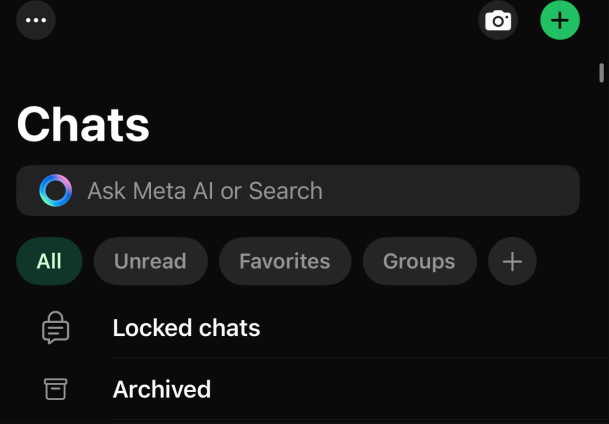Filter chats by Favorites
609x424 pixels.
pos(285,262)
